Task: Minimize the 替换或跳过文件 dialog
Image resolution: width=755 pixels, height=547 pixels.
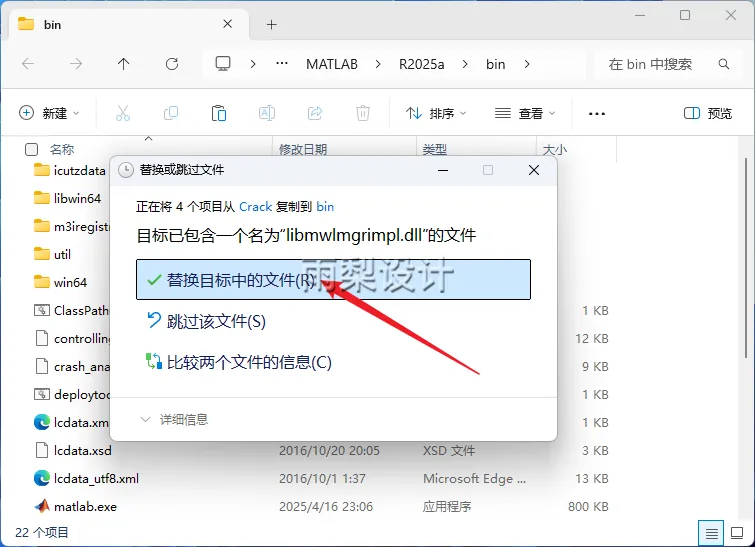Action: [443, 170]
